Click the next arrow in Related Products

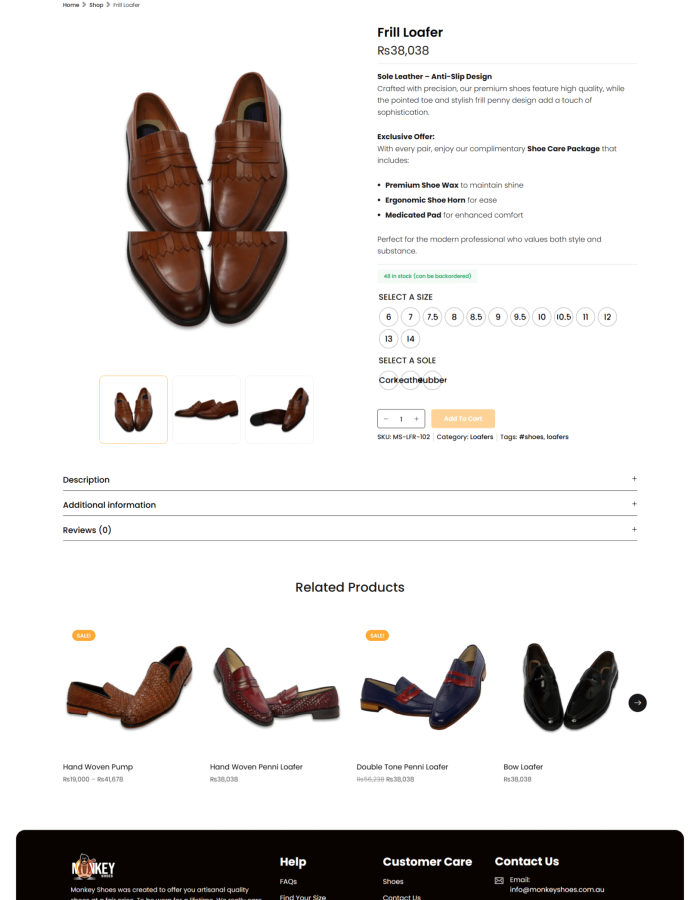pyautogui.click(x=637, y=702)
